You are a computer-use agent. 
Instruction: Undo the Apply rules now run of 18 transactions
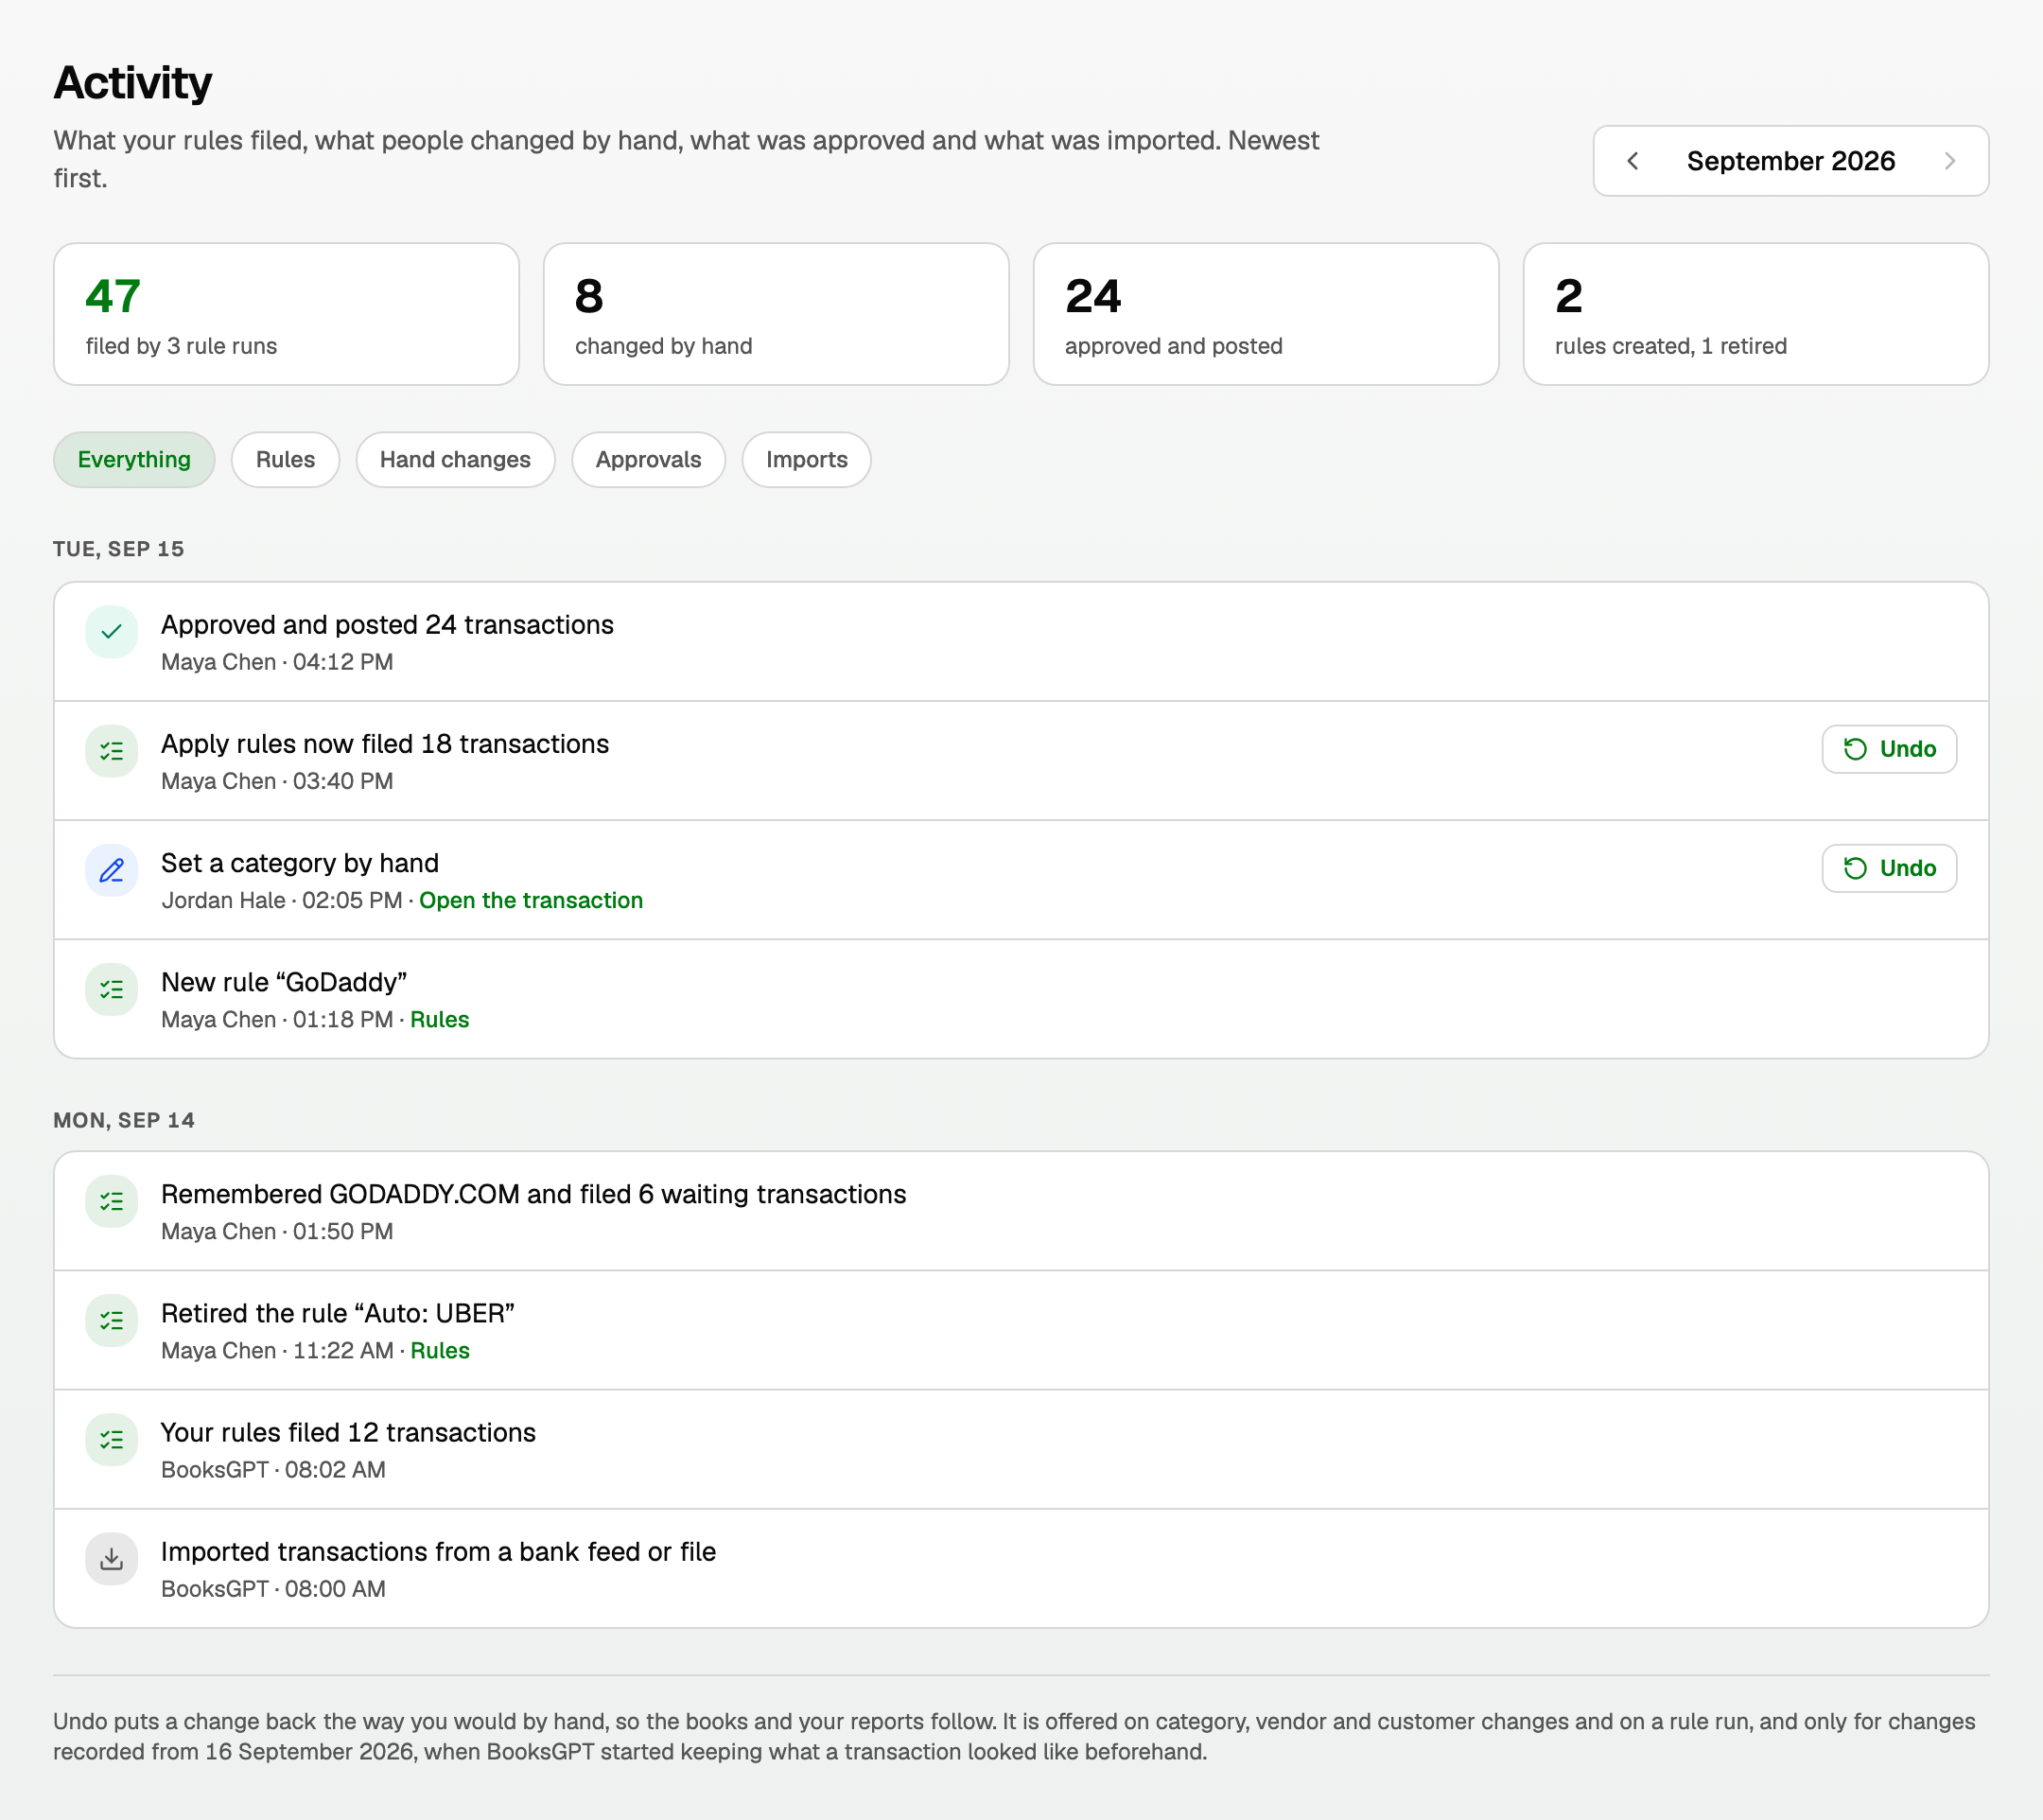[x=1889, y=749]
